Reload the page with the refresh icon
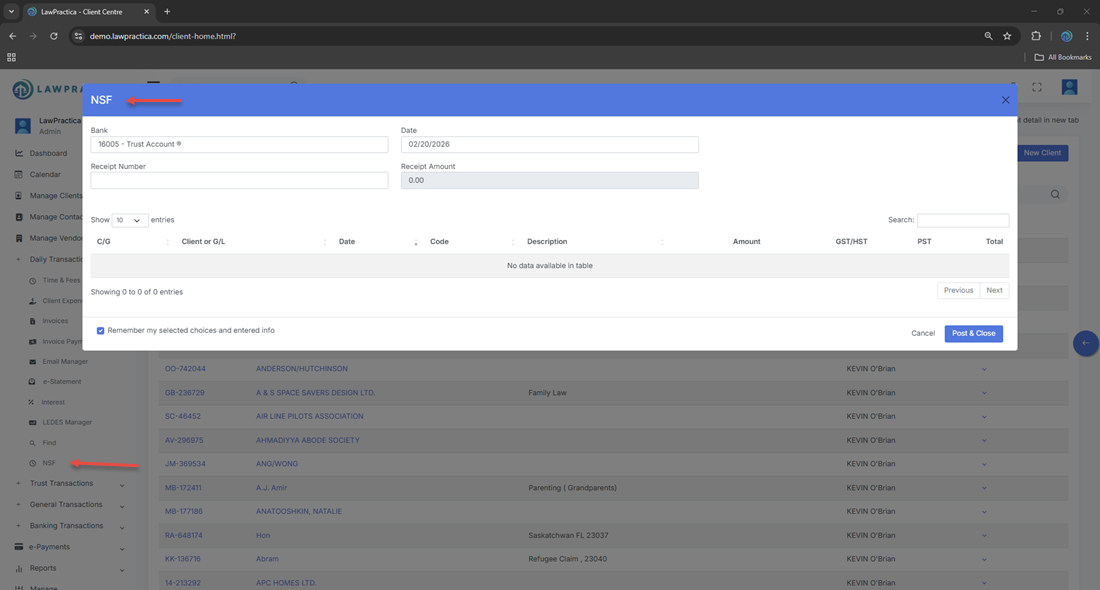The image size is (1100, 590). (54, 36)
